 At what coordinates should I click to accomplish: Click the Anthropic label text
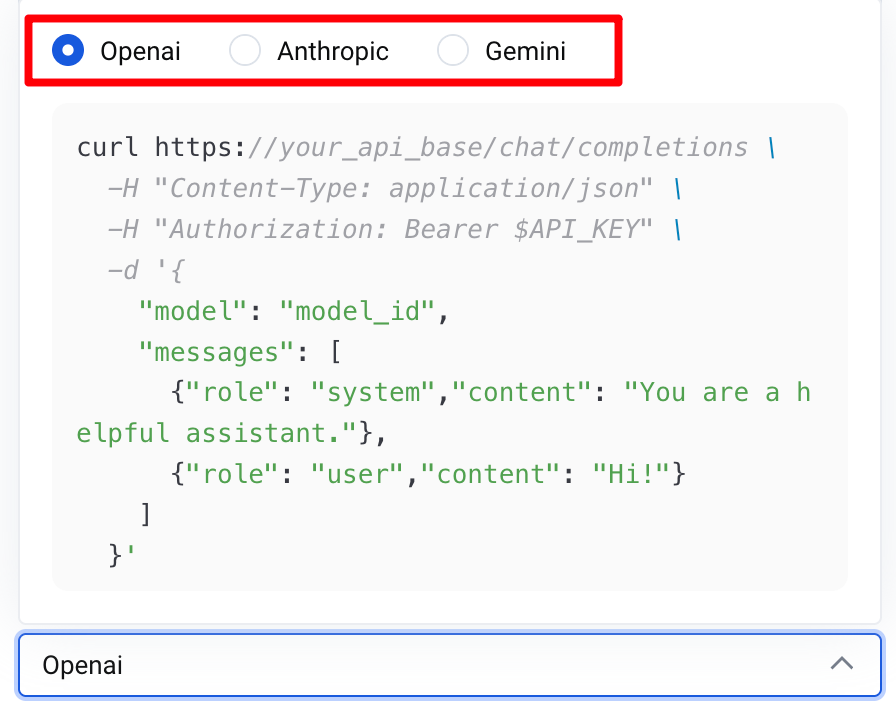coord(333,51)
